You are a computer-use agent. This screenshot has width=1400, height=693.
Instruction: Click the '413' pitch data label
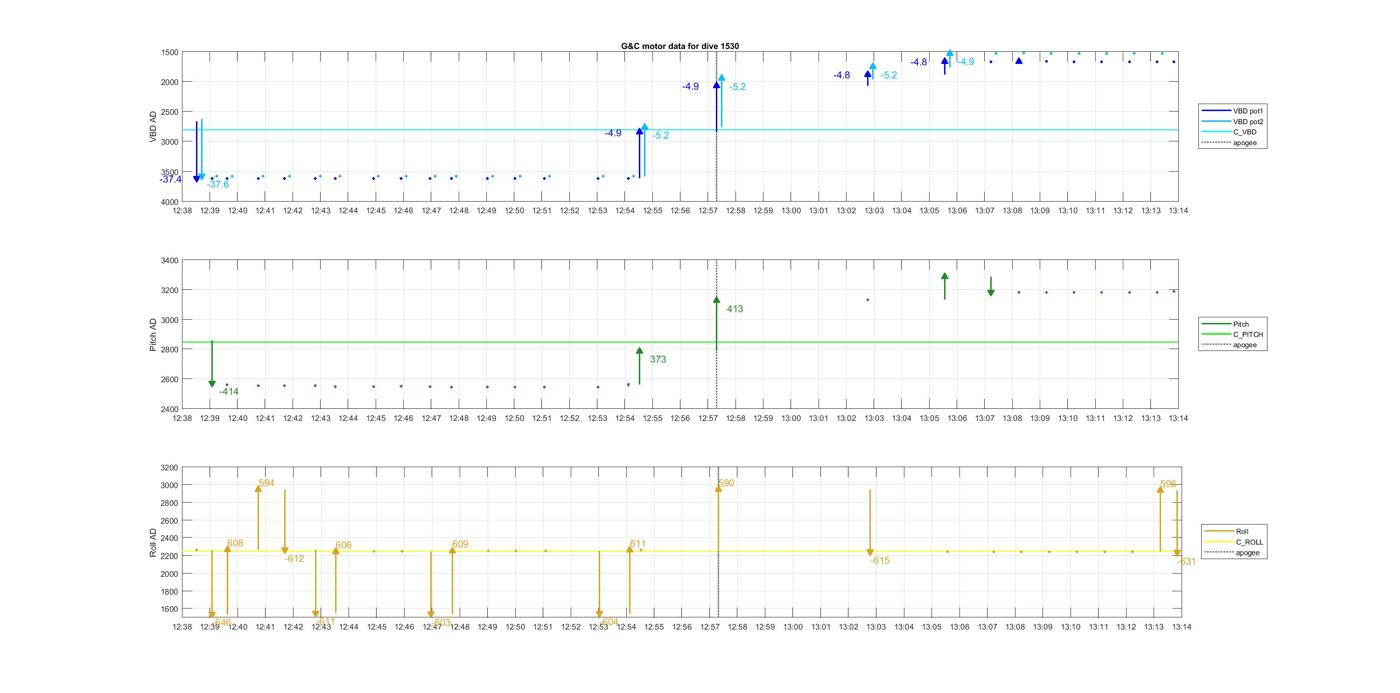point(735,309)
